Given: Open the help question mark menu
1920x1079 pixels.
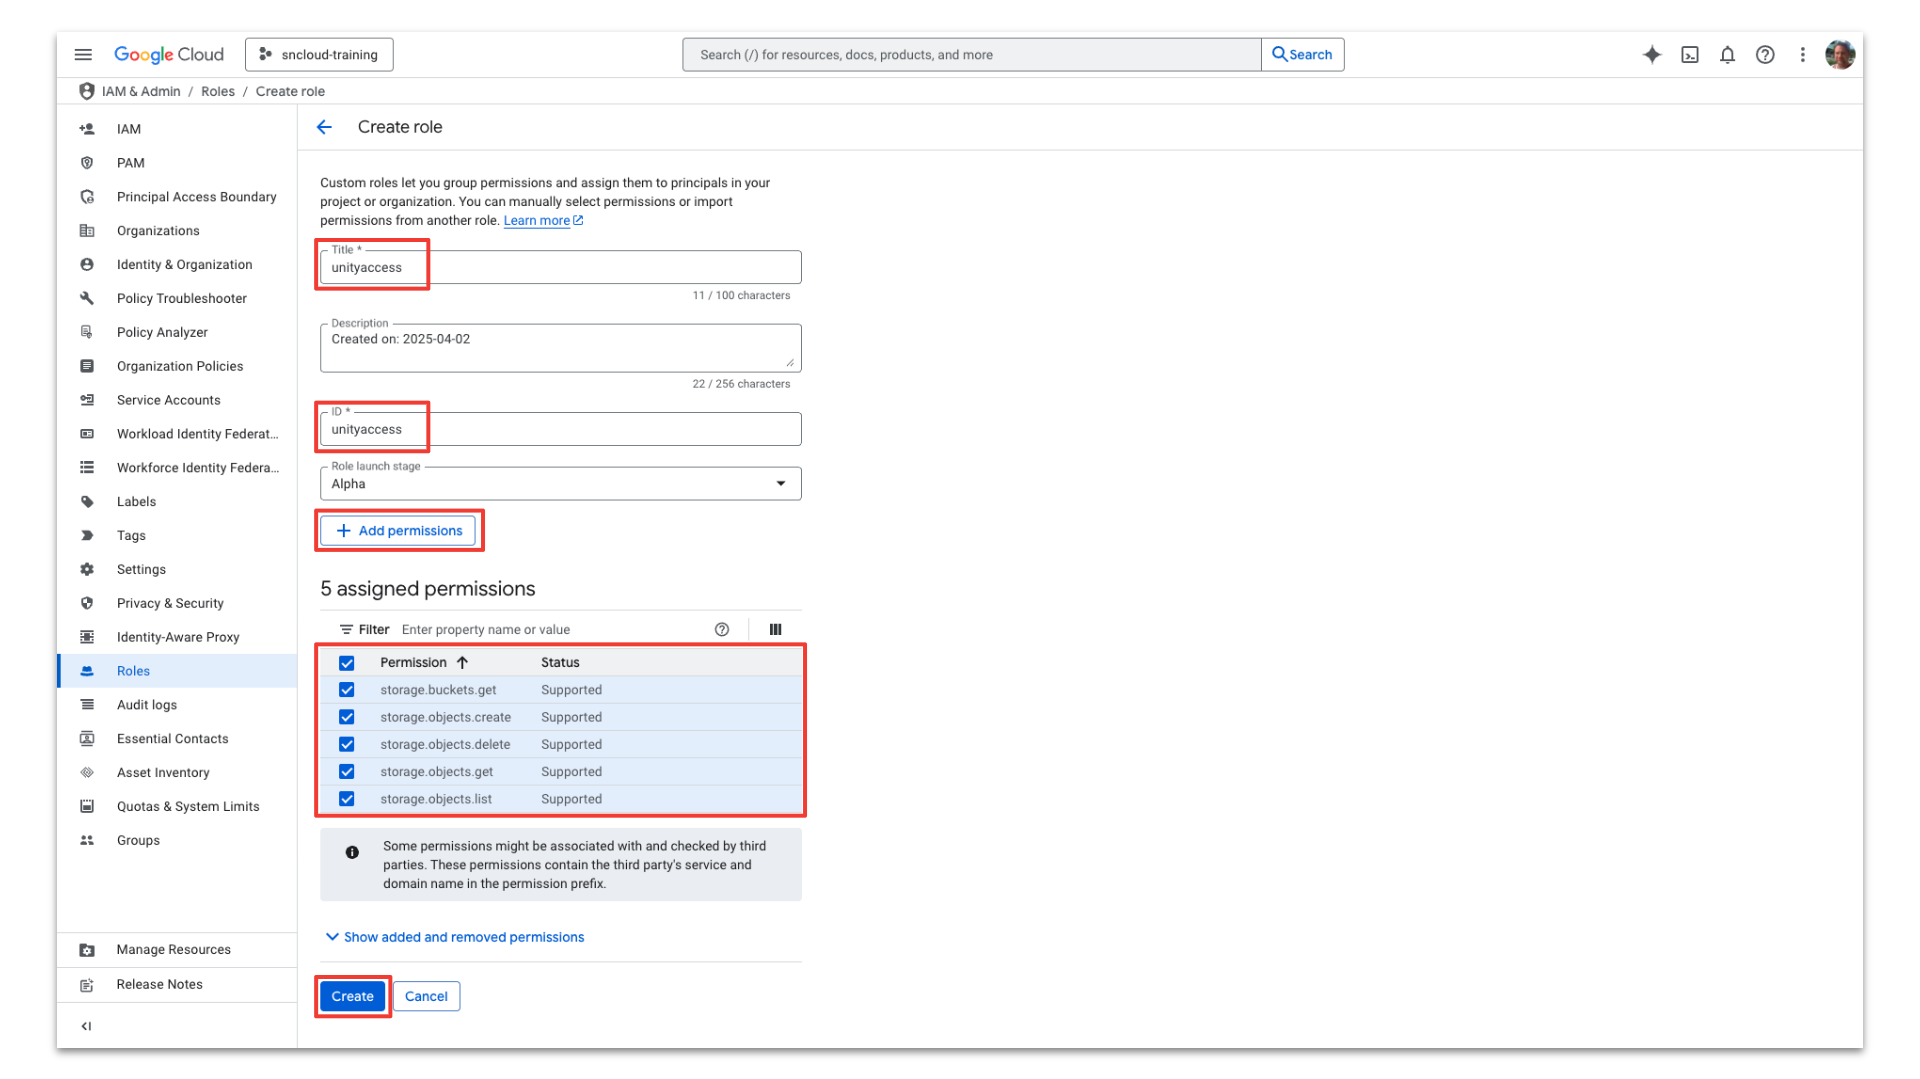Looking at the screenshot, I should tap(1765, 55).
